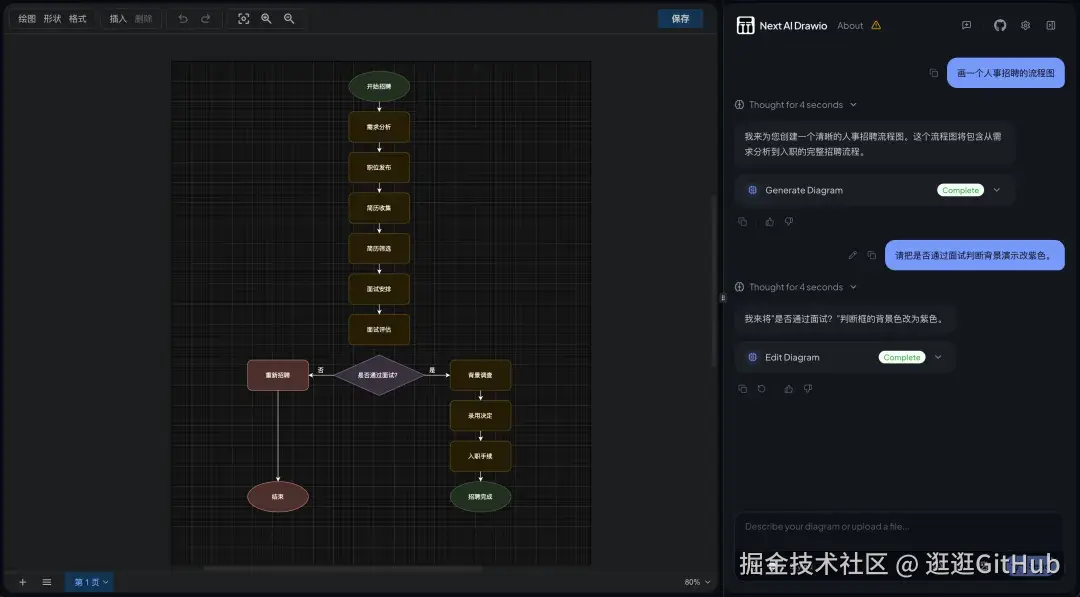The width and height of the screenshot is (1080, 597).
Task: Open the 80% zoom level dropdown
Action: click(695, 581)
